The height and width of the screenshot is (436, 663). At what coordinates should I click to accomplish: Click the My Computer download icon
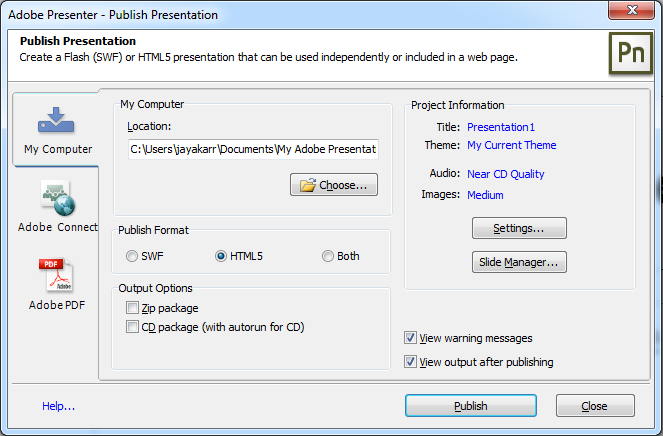pyautogui.click(x=57, y=121)
